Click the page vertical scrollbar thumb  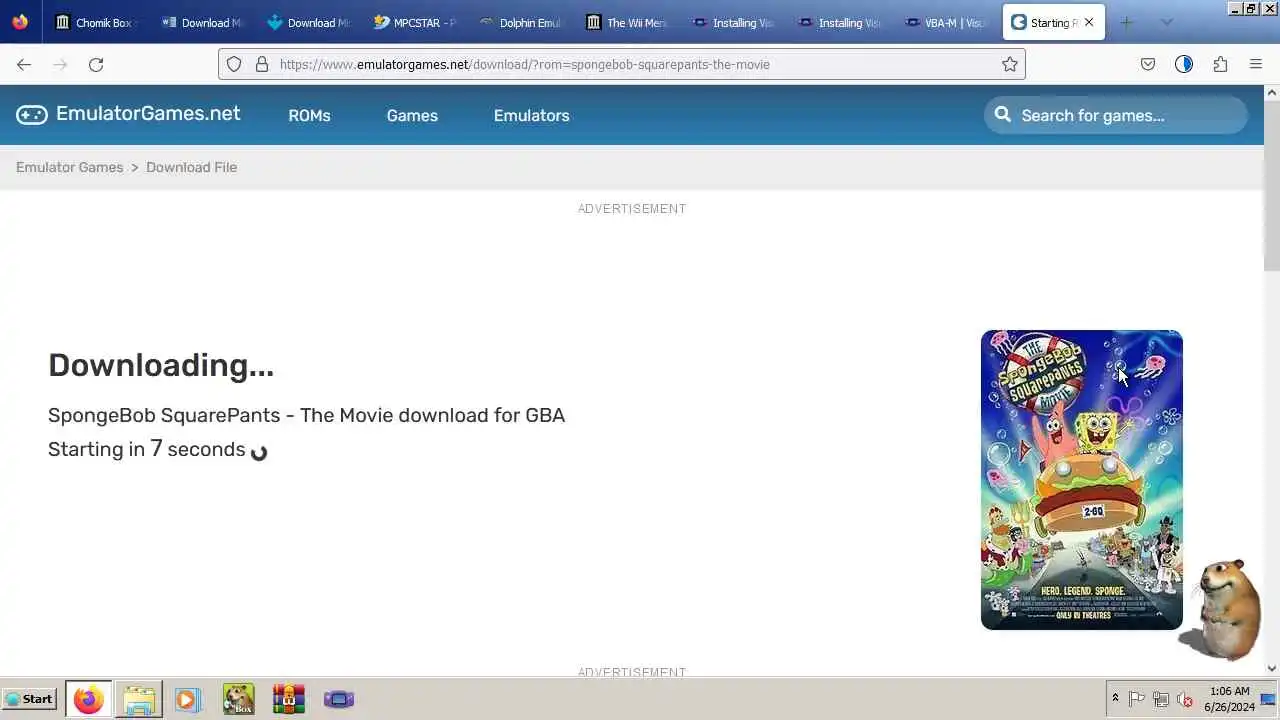tap(1272, 185)
